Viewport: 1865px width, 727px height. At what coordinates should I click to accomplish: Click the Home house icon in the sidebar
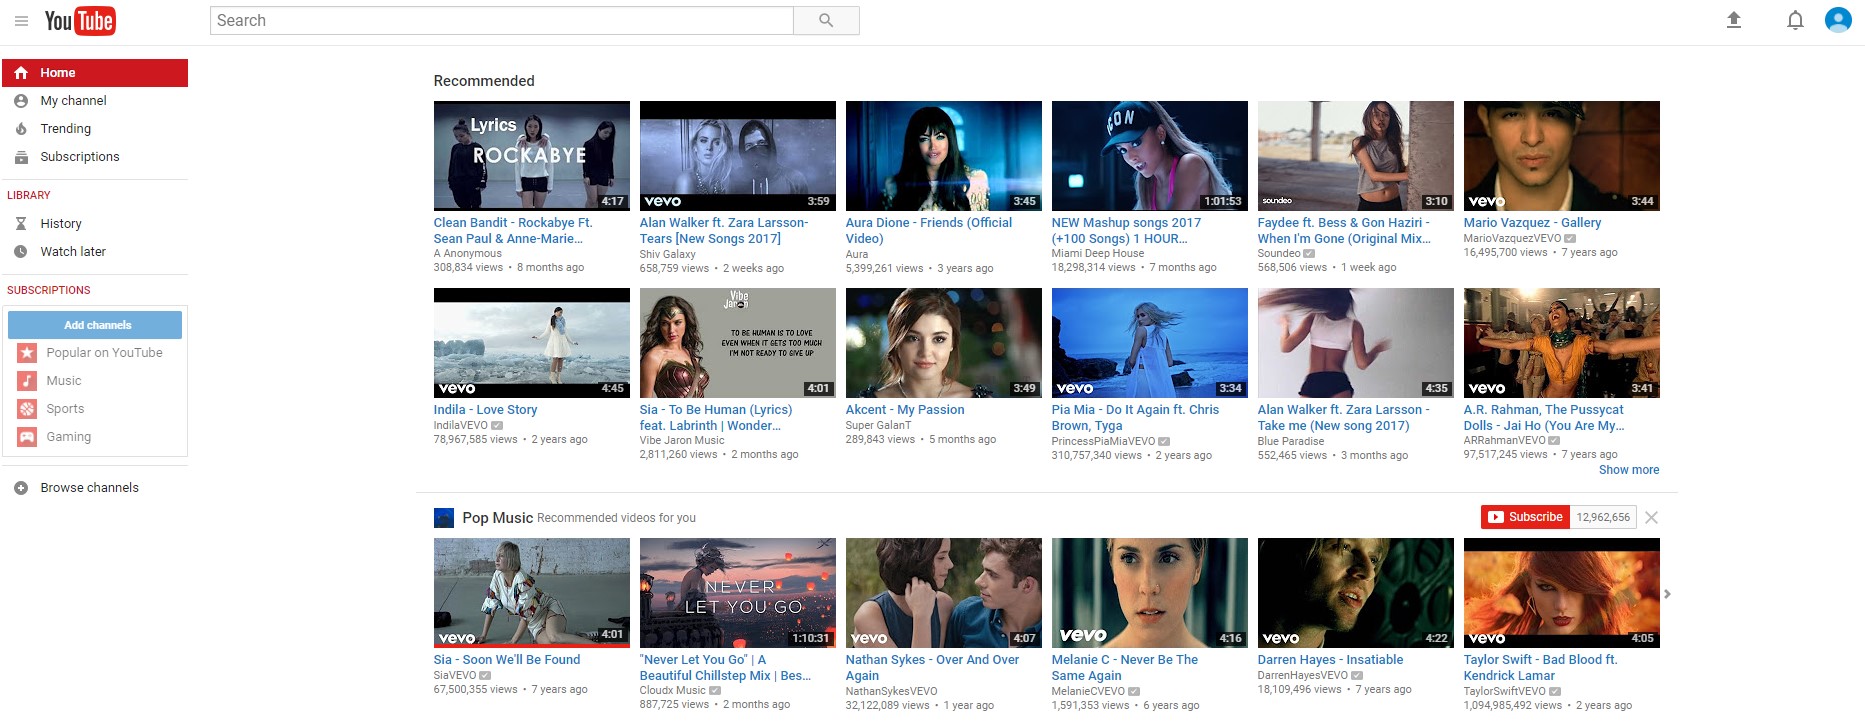[21, 73]
